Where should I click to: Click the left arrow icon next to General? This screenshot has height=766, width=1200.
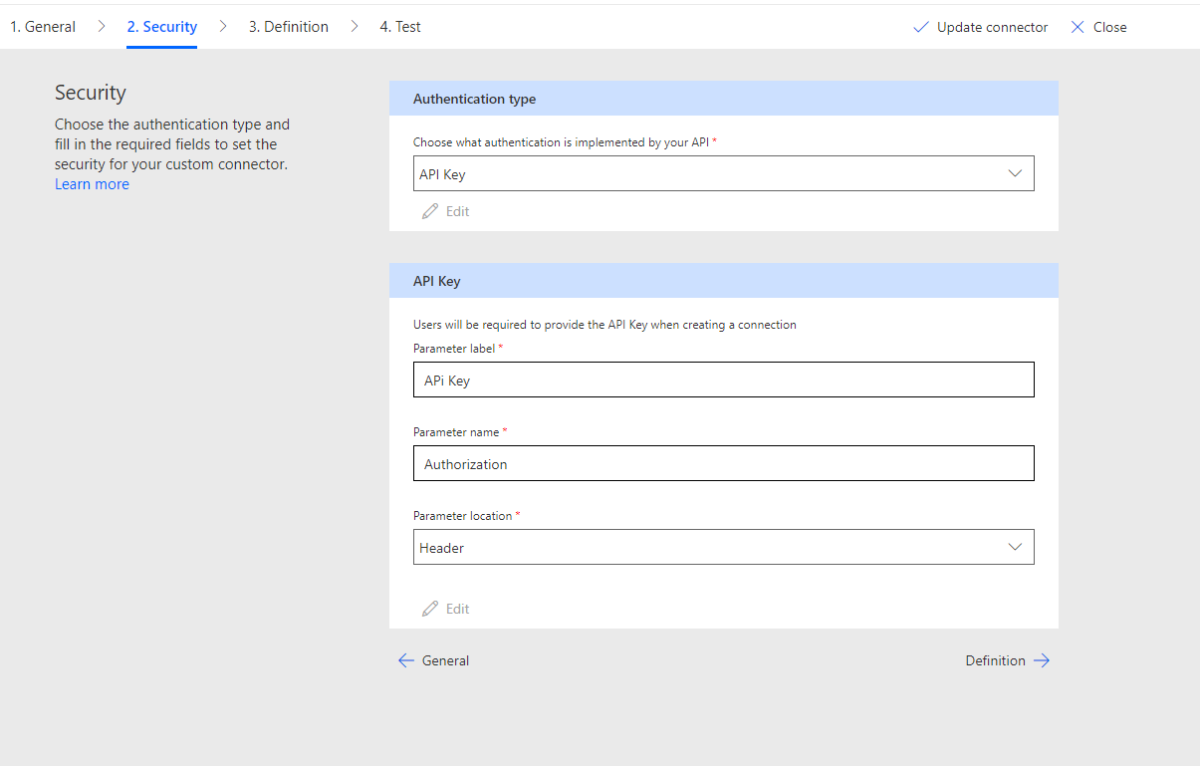tap(406, 660)
